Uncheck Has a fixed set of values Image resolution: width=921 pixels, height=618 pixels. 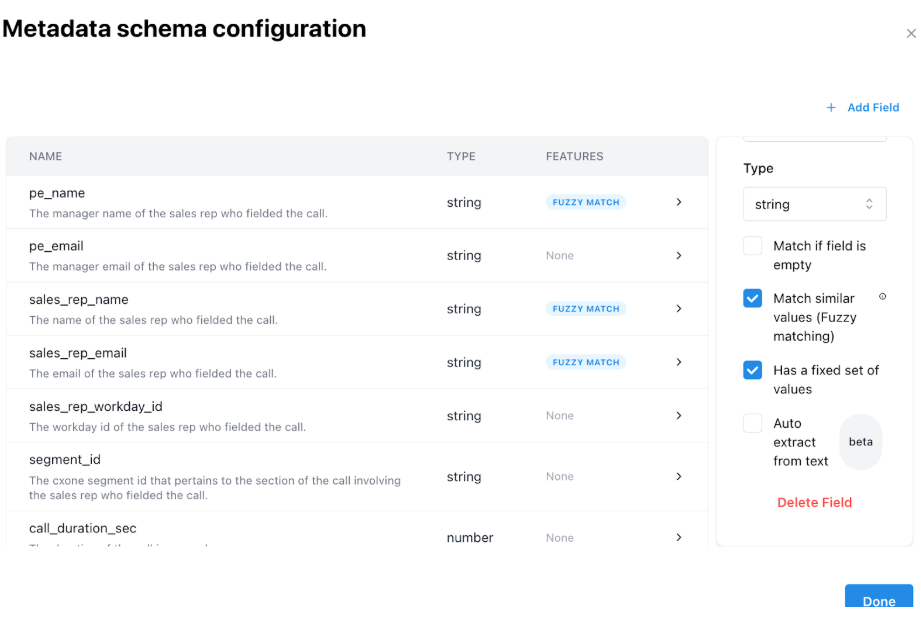tap(755, 370)
